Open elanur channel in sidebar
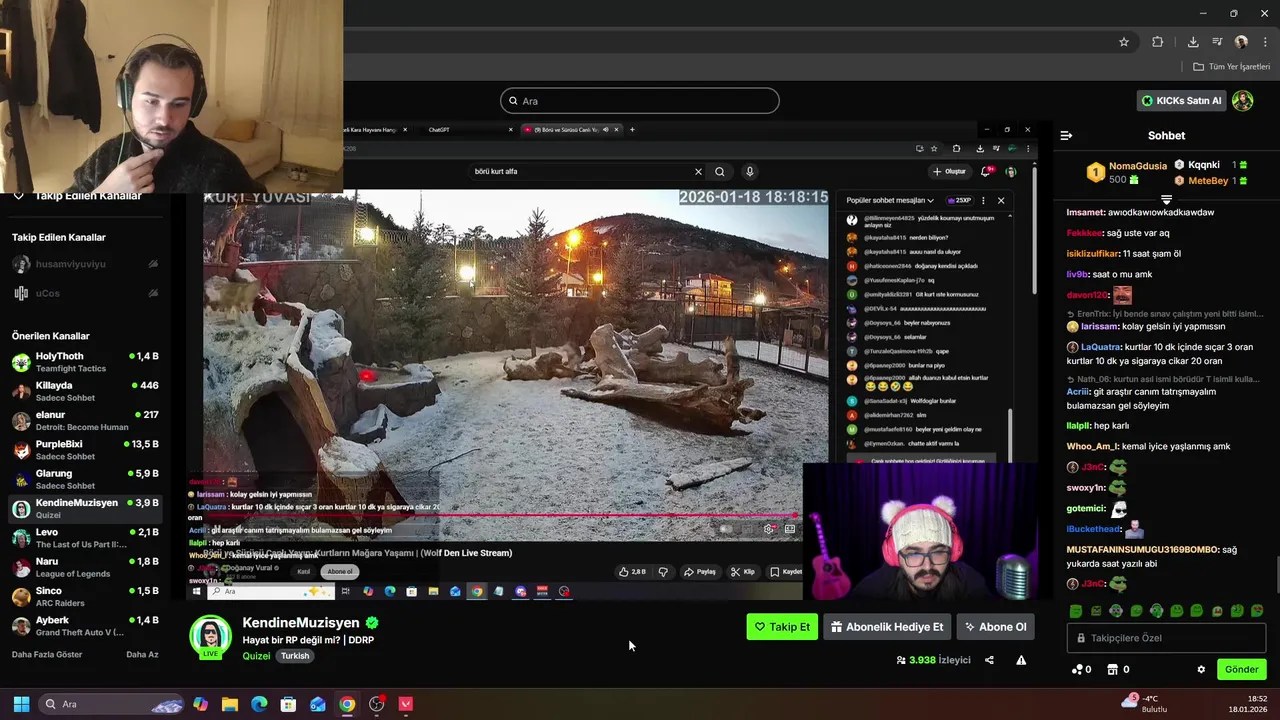1280x720 pixels. tap(85, 420)
